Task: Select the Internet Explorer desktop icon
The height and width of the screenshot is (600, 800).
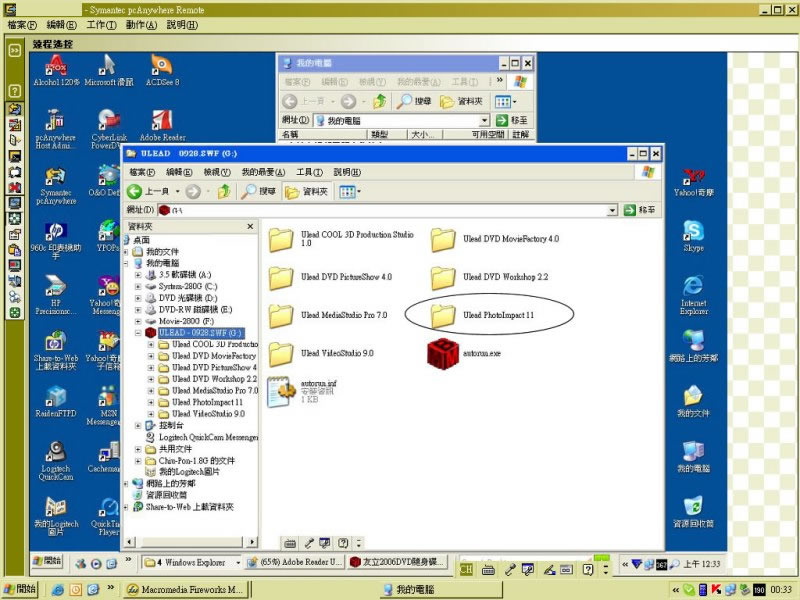Action: pos(693,296)
